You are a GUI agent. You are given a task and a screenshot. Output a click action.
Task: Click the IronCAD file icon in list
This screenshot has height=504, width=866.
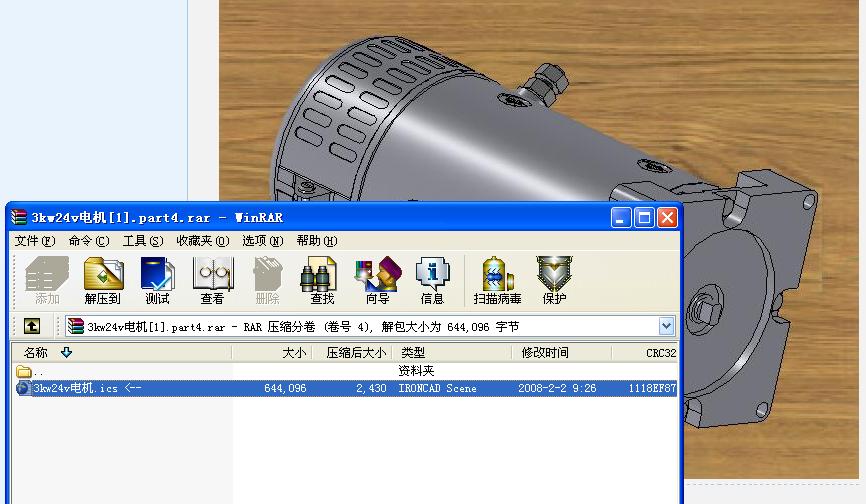(23, 388)
